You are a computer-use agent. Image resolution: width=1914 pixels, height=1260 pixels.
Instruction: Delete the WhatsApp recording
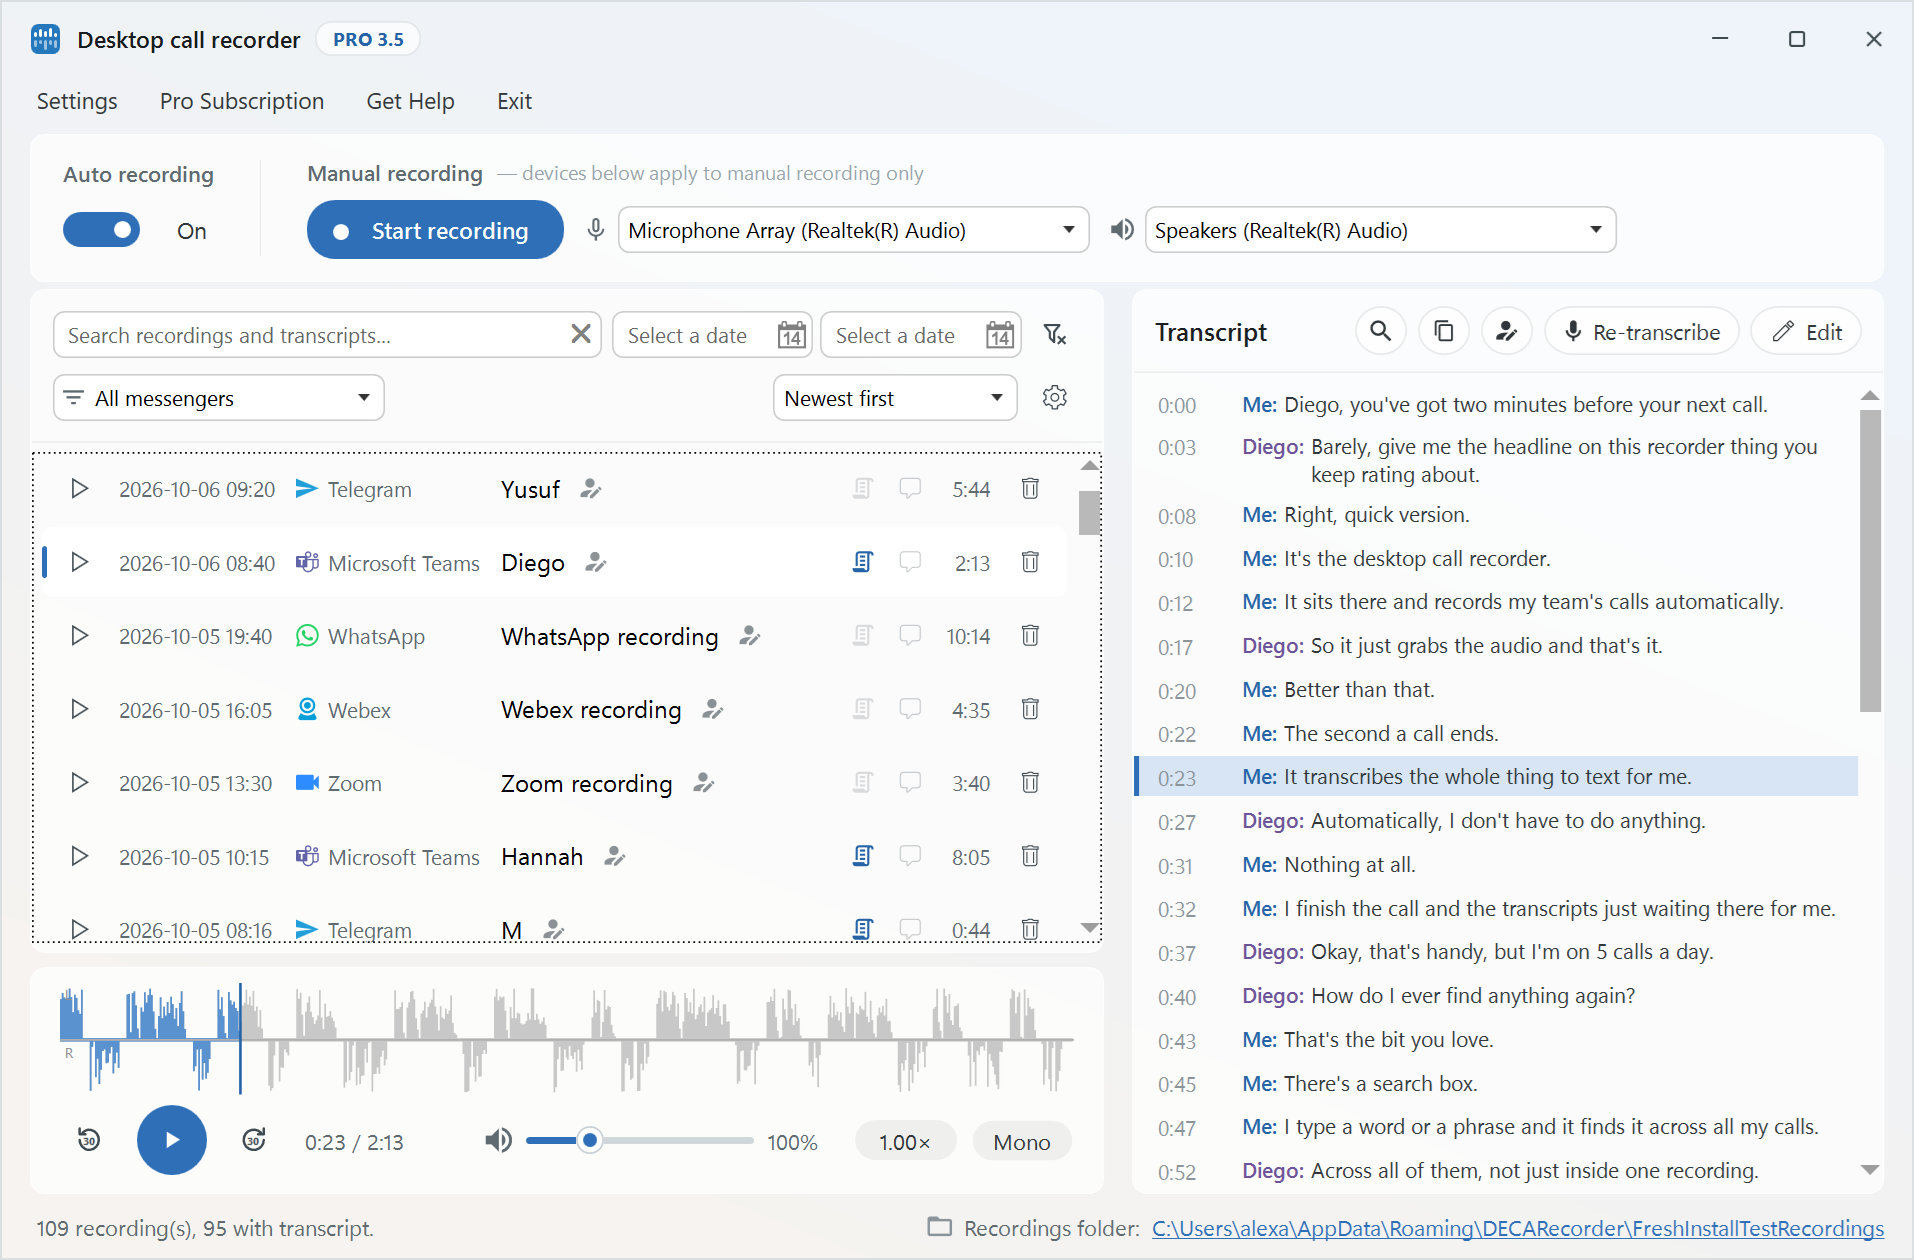coord(1030,636)
